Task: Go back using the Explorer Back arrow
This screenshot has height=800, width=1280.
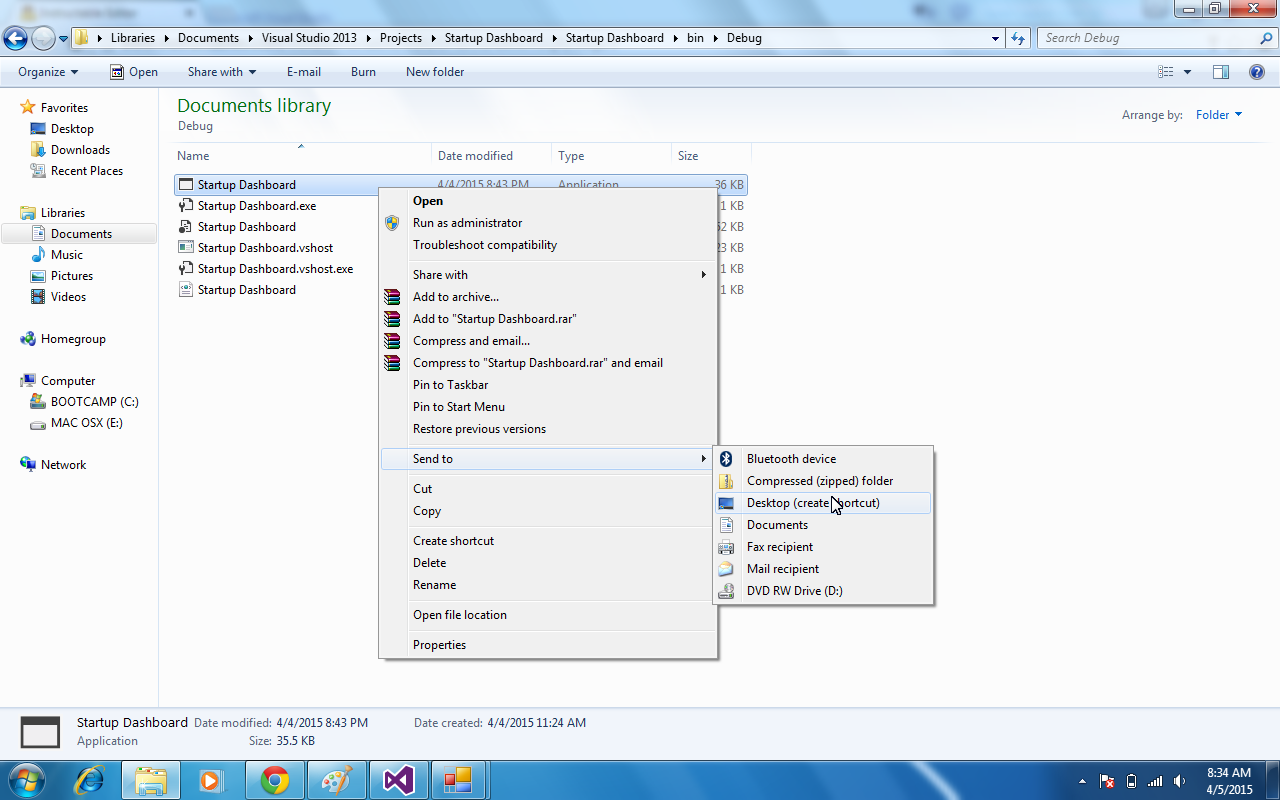Action: pyautogui.click(x=16, y=39)
